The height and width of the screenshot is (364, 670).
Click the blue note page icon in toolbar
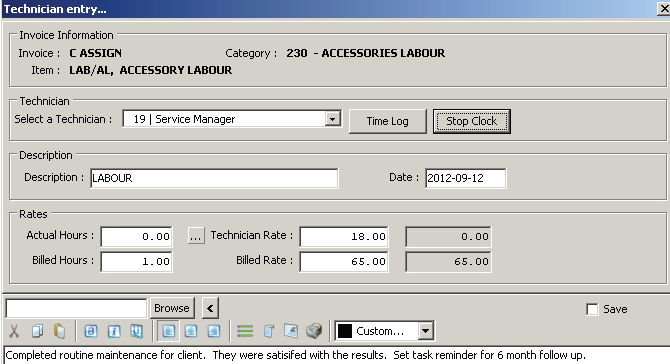click(268, 331)
